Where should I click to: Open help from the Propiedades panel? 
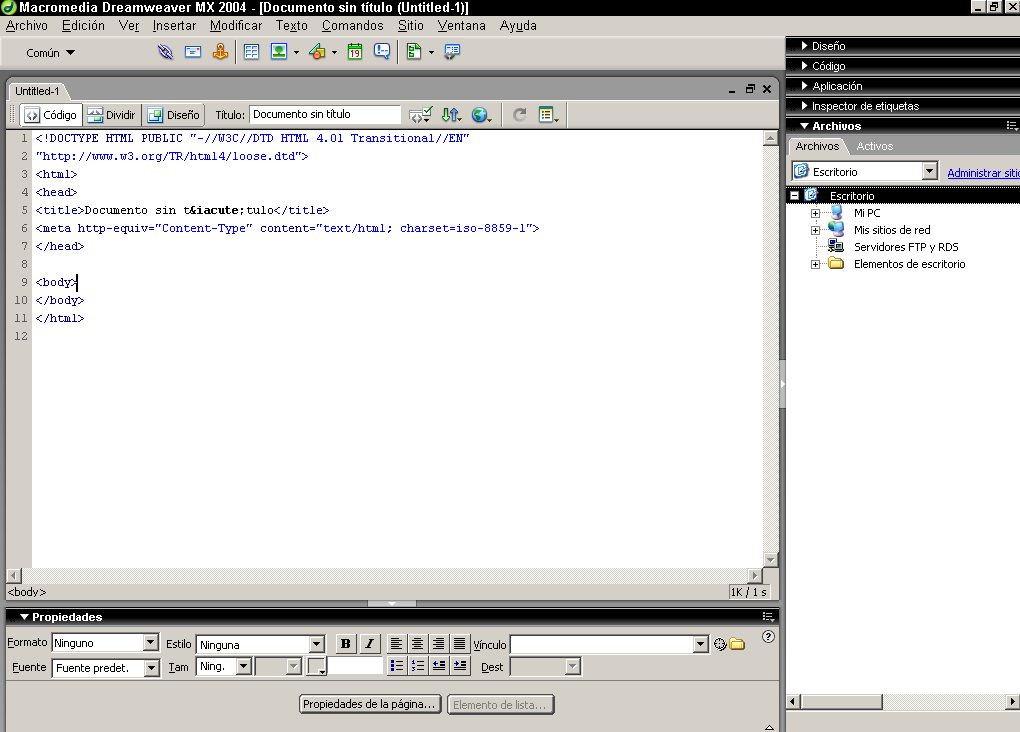click(x=768, y=637)
